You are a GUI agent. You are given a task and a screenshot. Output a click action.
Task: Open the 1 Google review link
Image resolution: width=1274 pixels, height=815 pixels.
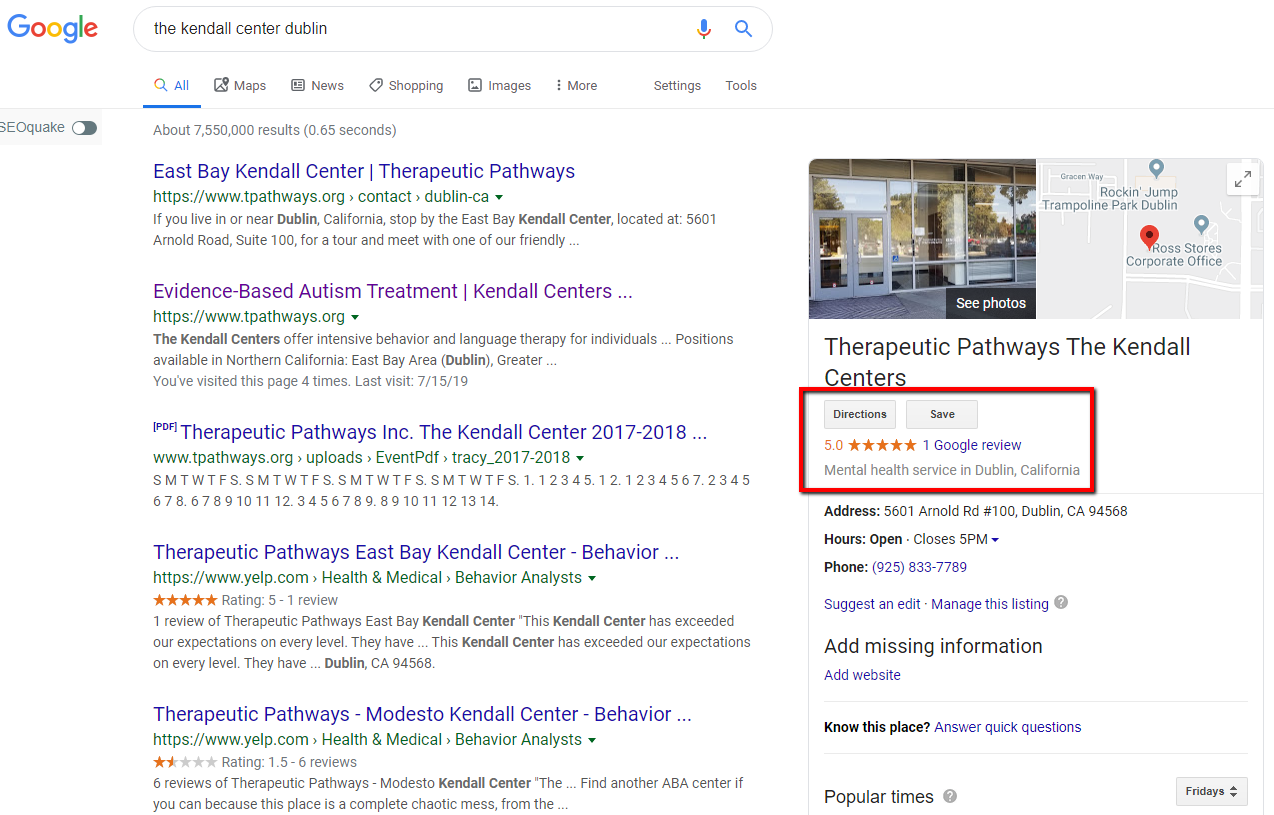972,445
